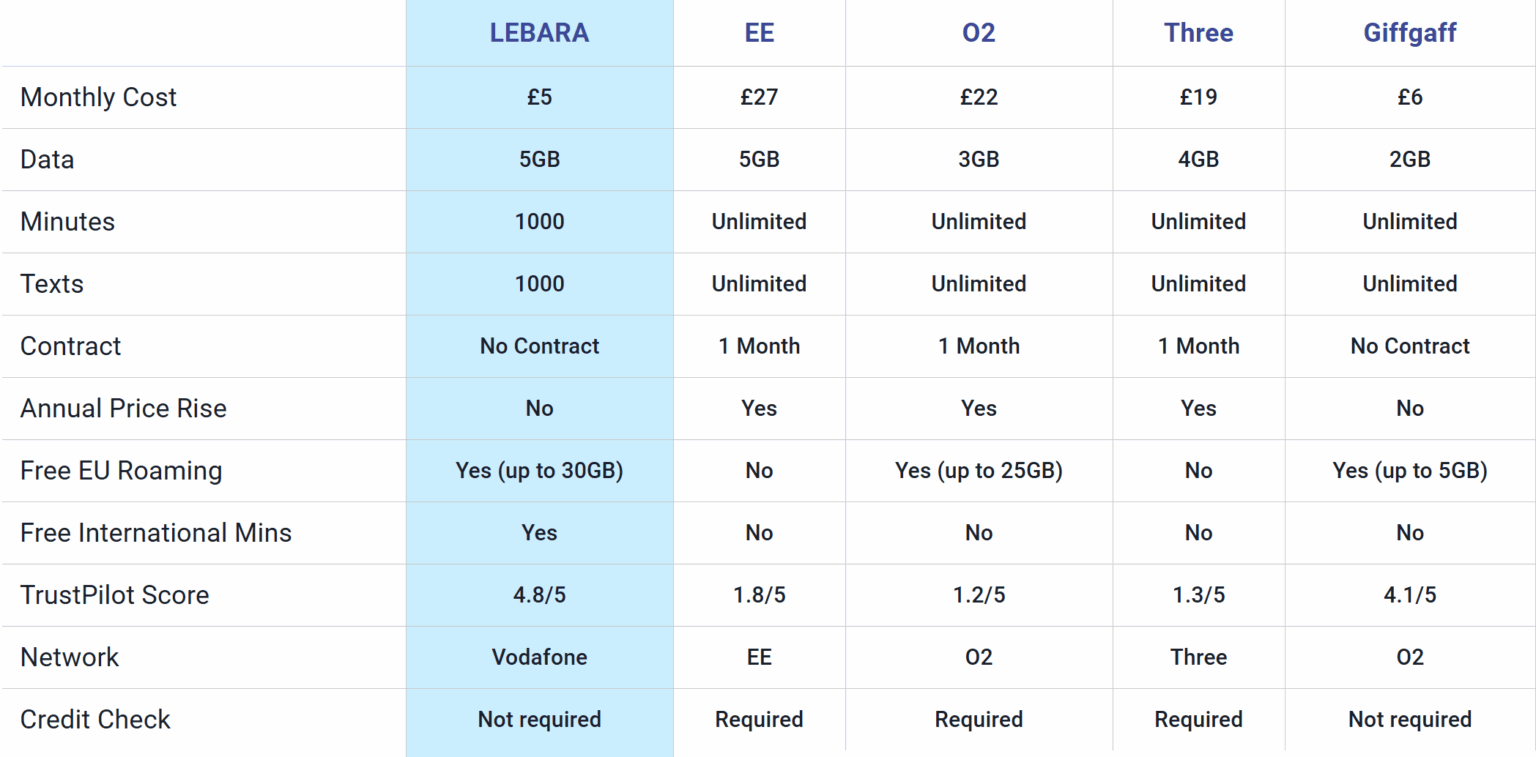Viewport: 1536px width, 757px height.
Task: Click the Credit Check row label
Action: (95, 719)
